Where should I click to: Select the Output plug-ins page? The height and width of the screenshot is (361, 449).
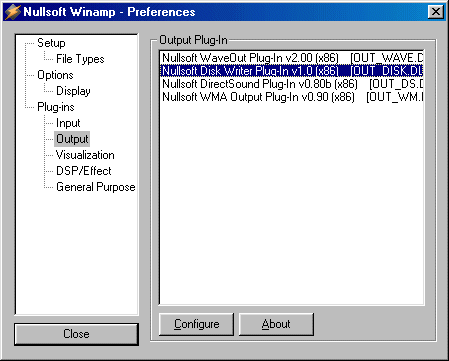(72, 139)
